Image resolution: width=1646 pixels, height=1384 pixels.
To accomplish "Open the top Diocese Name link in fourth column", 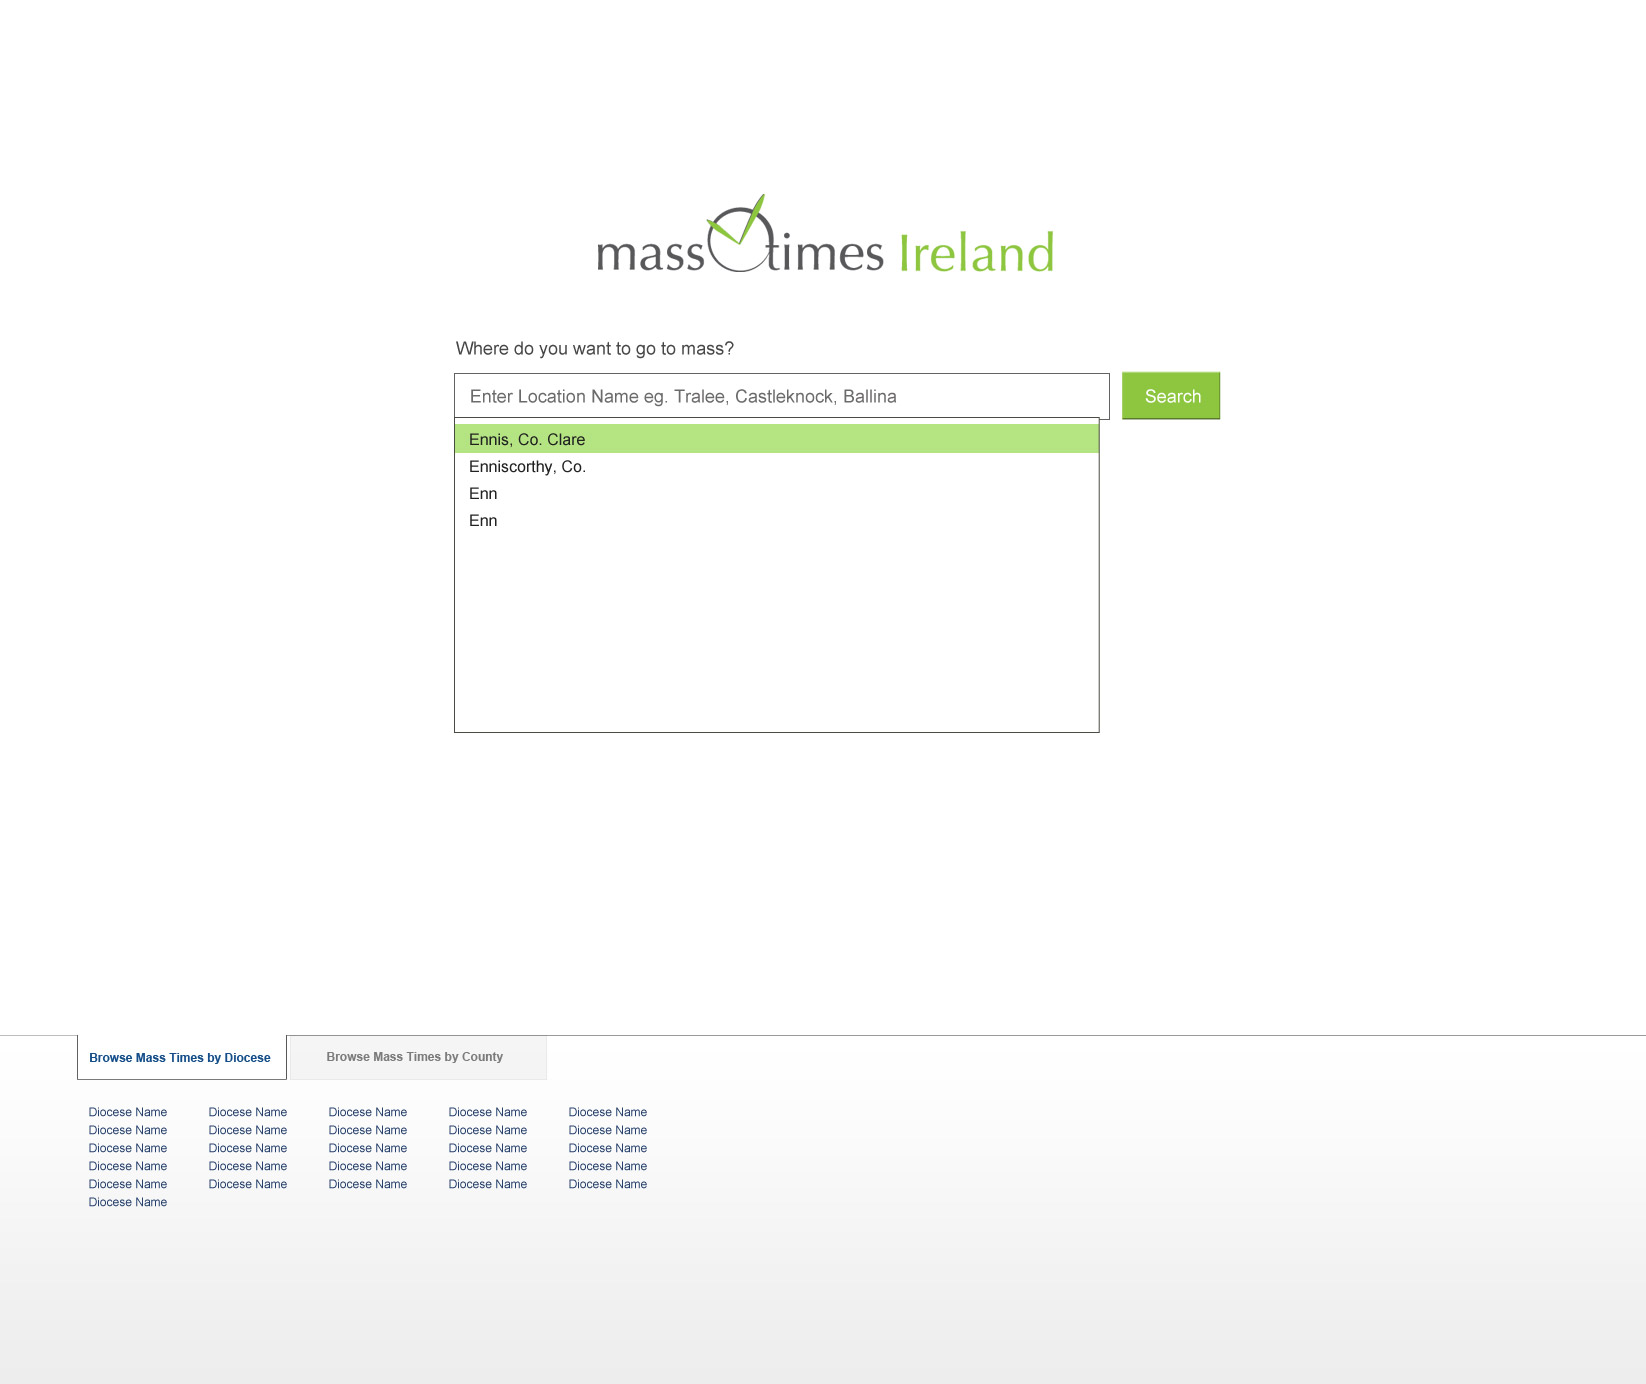I will coord(488,1112).
